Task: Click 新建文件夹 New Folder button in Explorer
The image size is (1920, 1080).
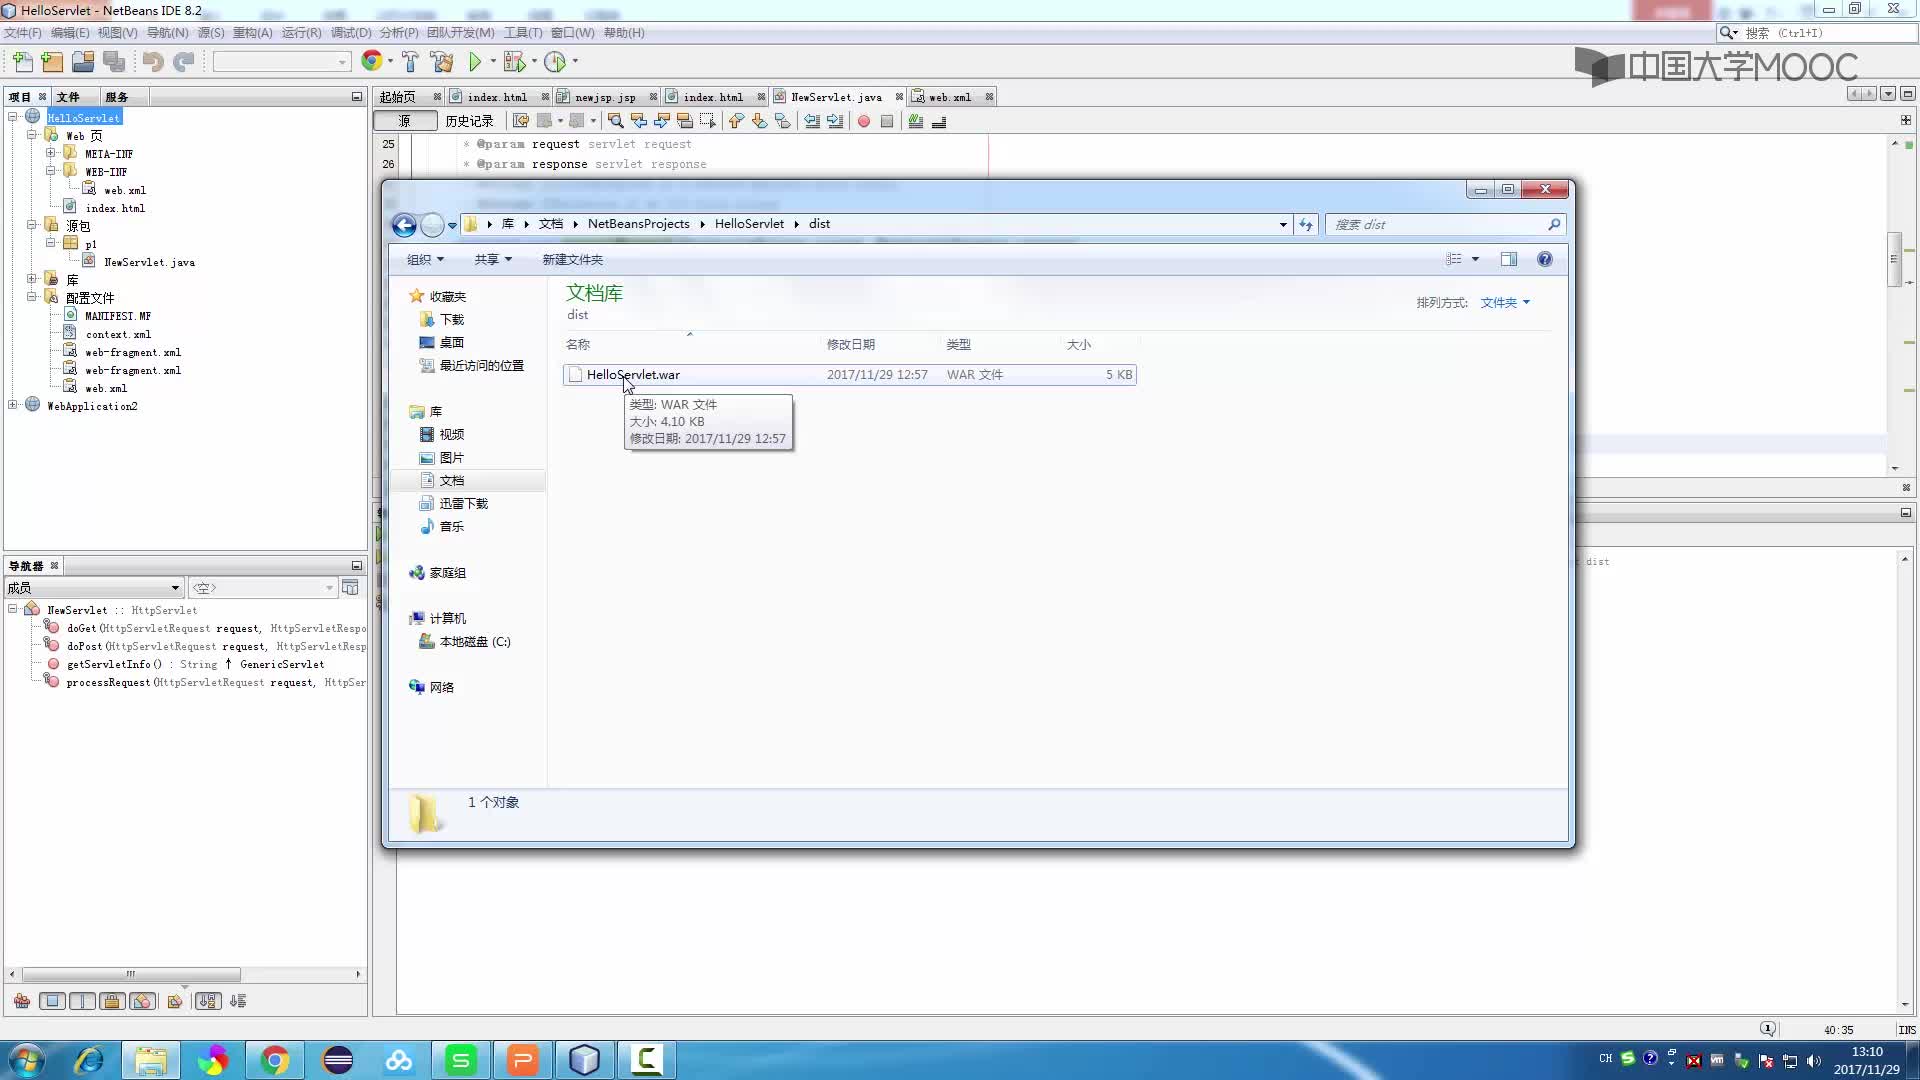Action: coord(572,260)
